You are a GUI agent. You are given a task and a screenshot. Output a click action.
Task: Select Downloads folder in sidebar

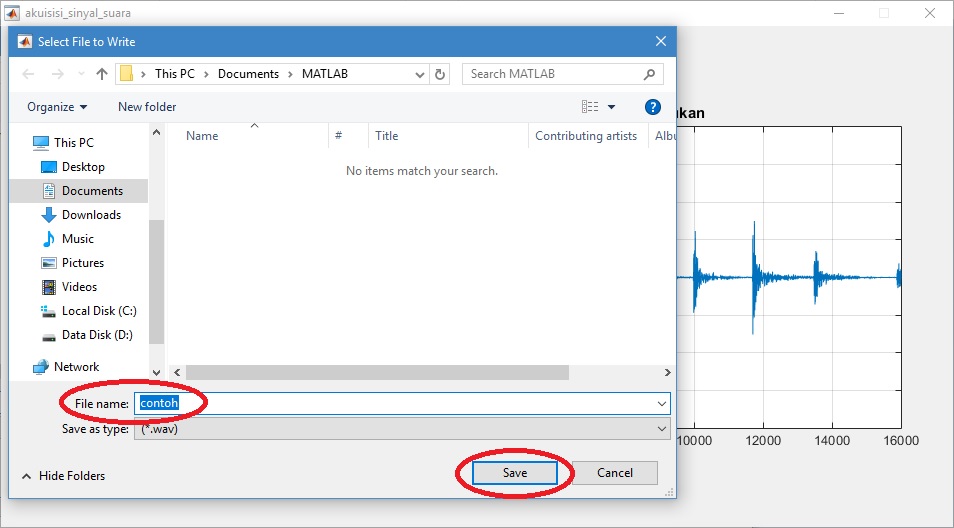[x=90, y=215]
